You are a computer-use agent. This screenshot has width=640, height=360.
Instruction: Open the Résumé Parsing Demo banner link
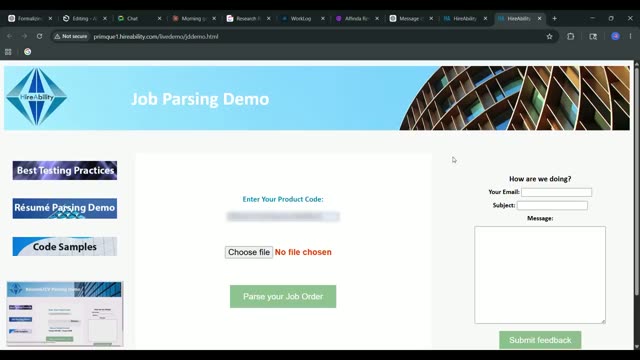pyautogui.click(x=64, y=208)
